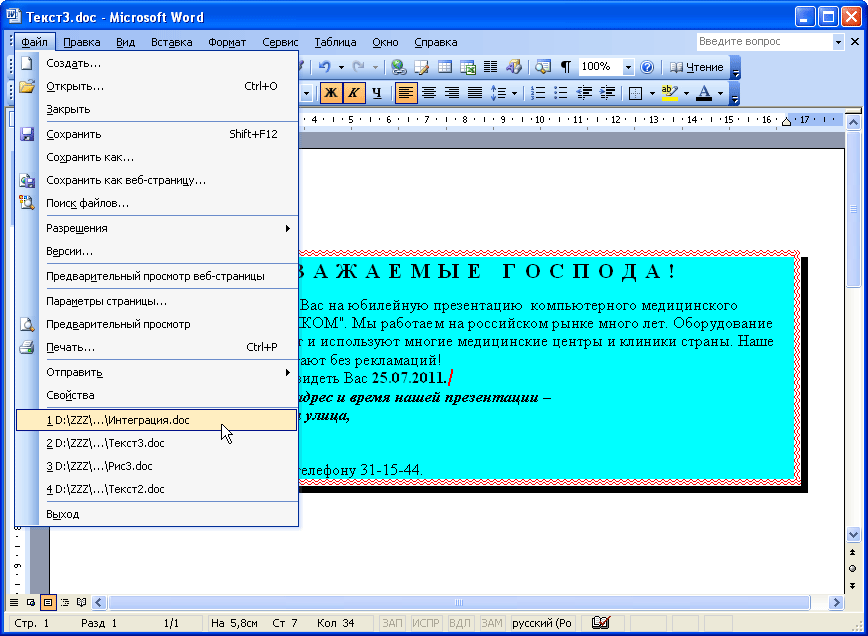Click the Insert Table icon

445,67
